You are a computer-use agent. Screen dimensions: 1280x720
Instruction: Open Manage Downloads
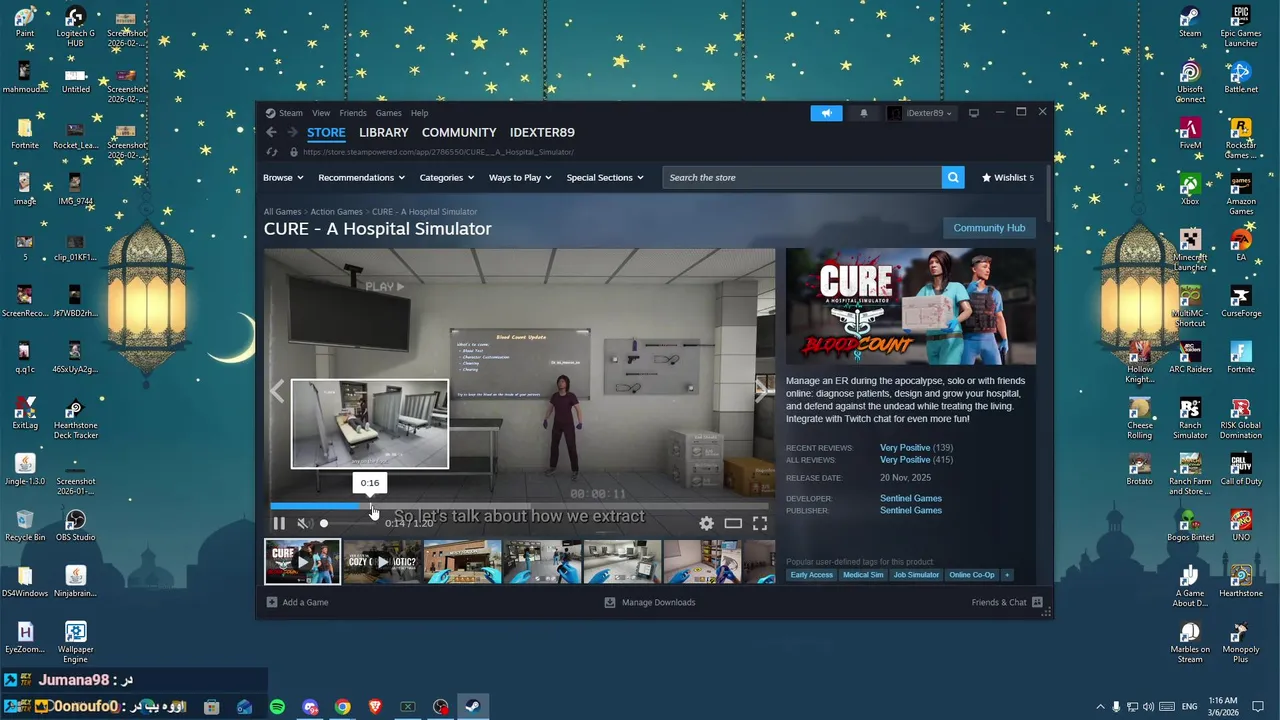point(650,602)
